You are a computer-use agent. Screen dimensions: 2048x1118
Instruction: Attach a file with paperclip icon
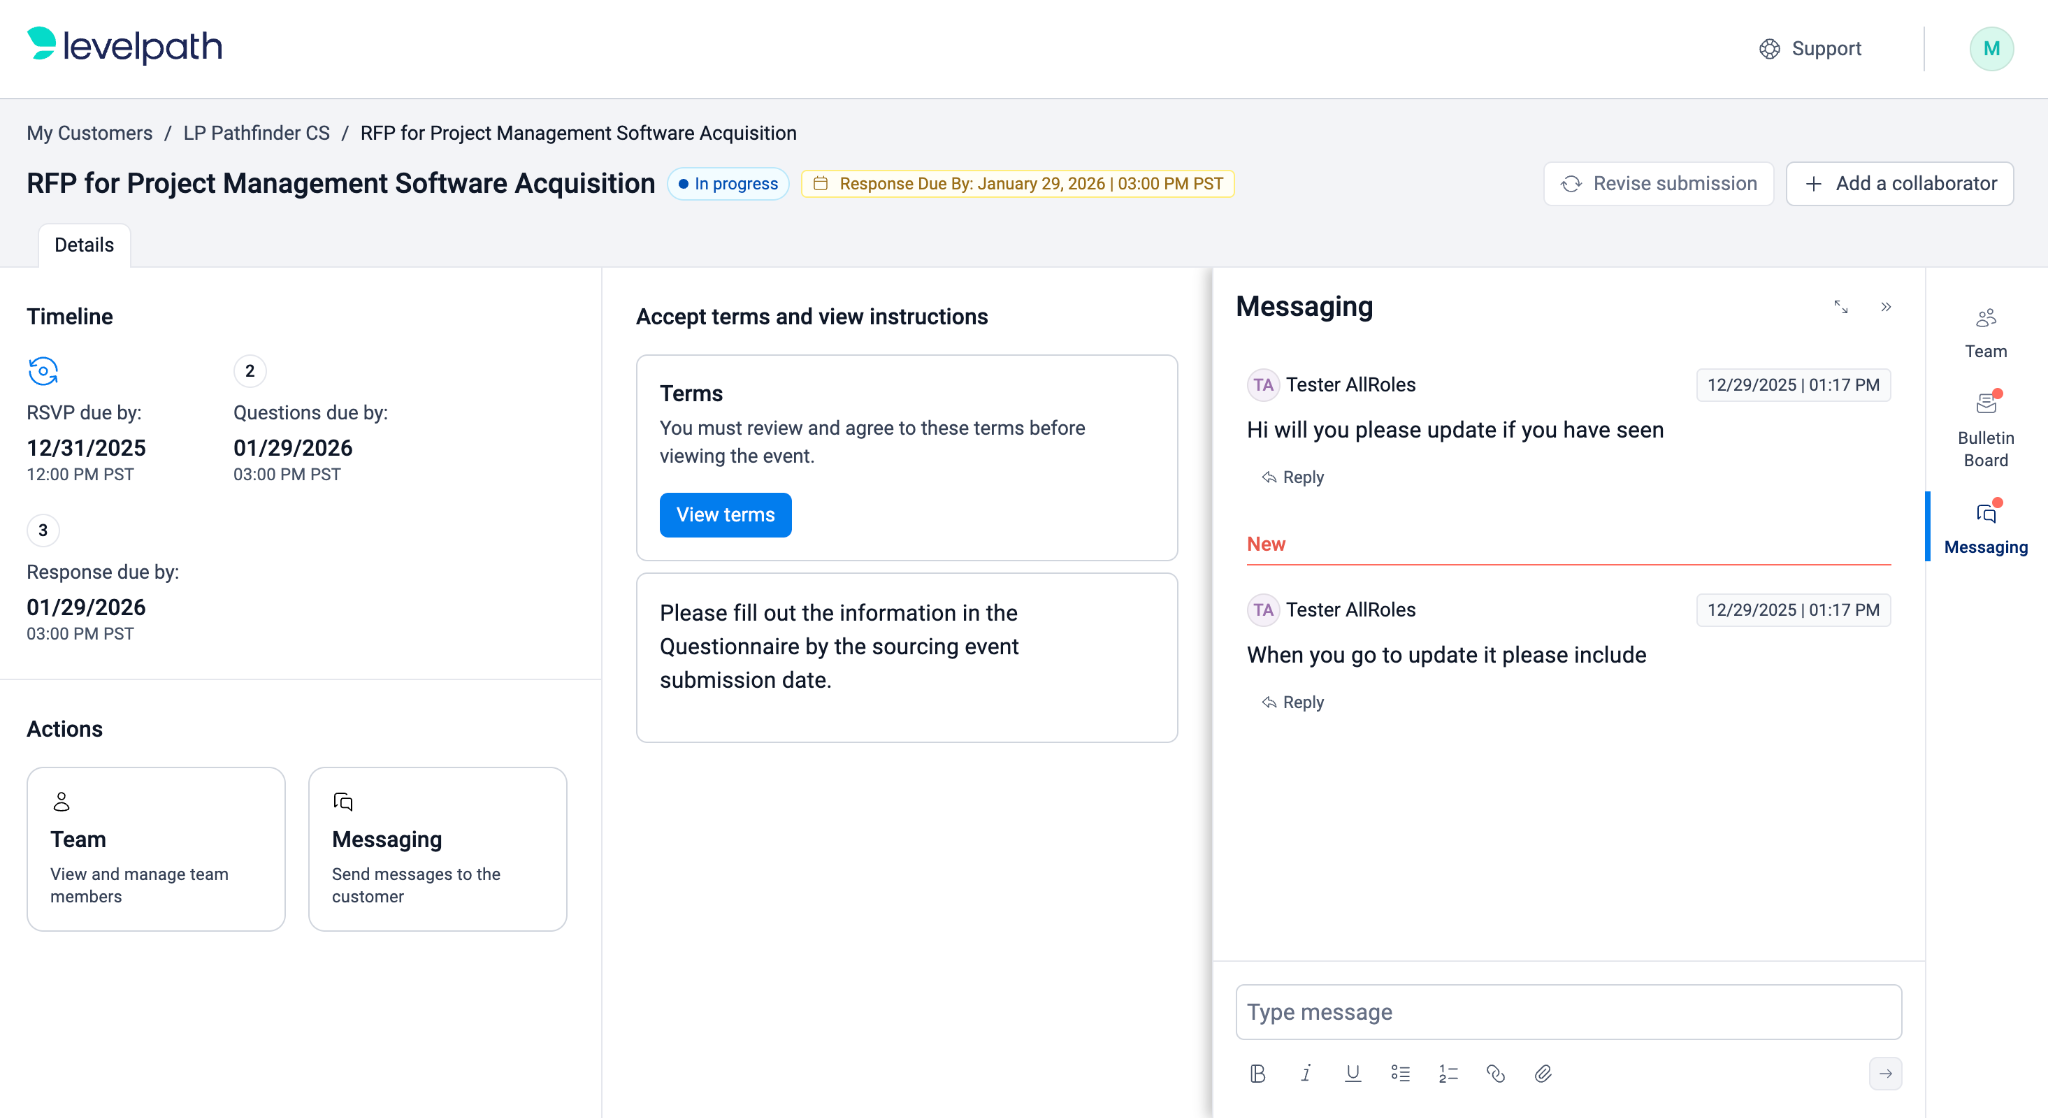(x=1543, y=1073)
